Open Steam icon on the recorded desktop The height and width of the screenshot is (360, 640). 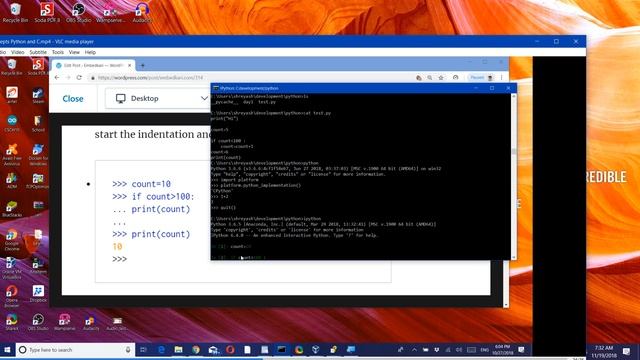38,96
